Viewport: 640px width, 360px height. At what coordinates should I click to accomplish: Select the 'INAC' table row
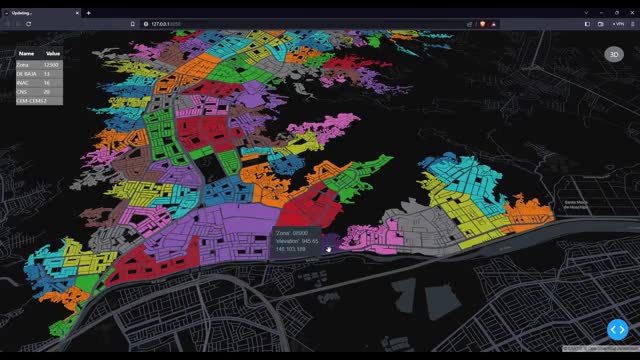click(x=39, y=83)
